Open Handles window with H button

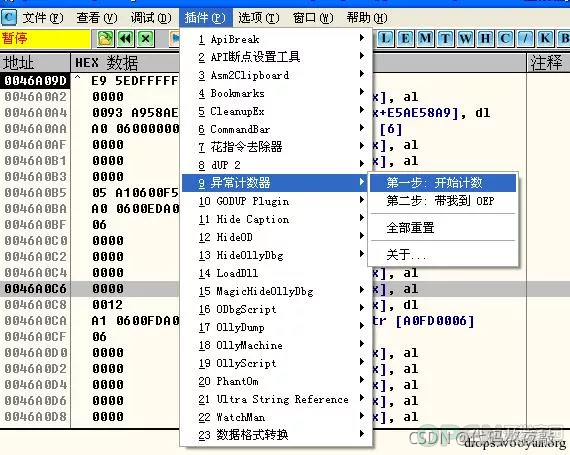485,38
